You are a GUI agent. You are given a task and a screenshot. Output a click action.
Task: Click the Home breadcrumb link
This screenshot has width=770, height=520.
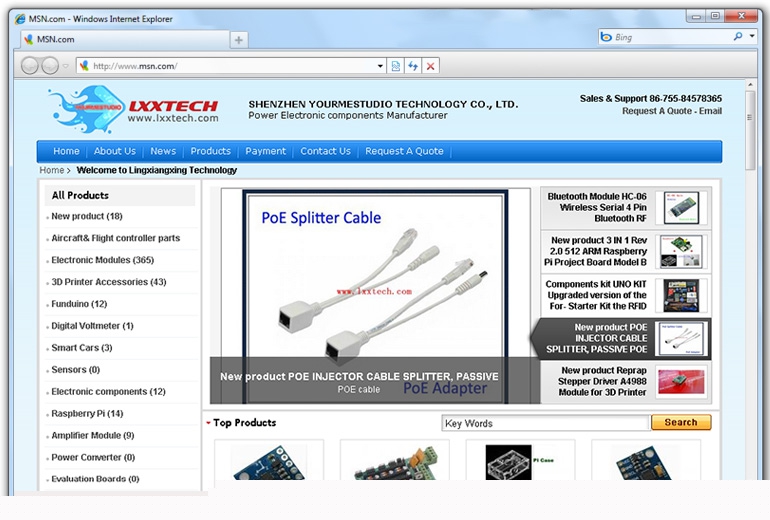[x=52, y=170]
